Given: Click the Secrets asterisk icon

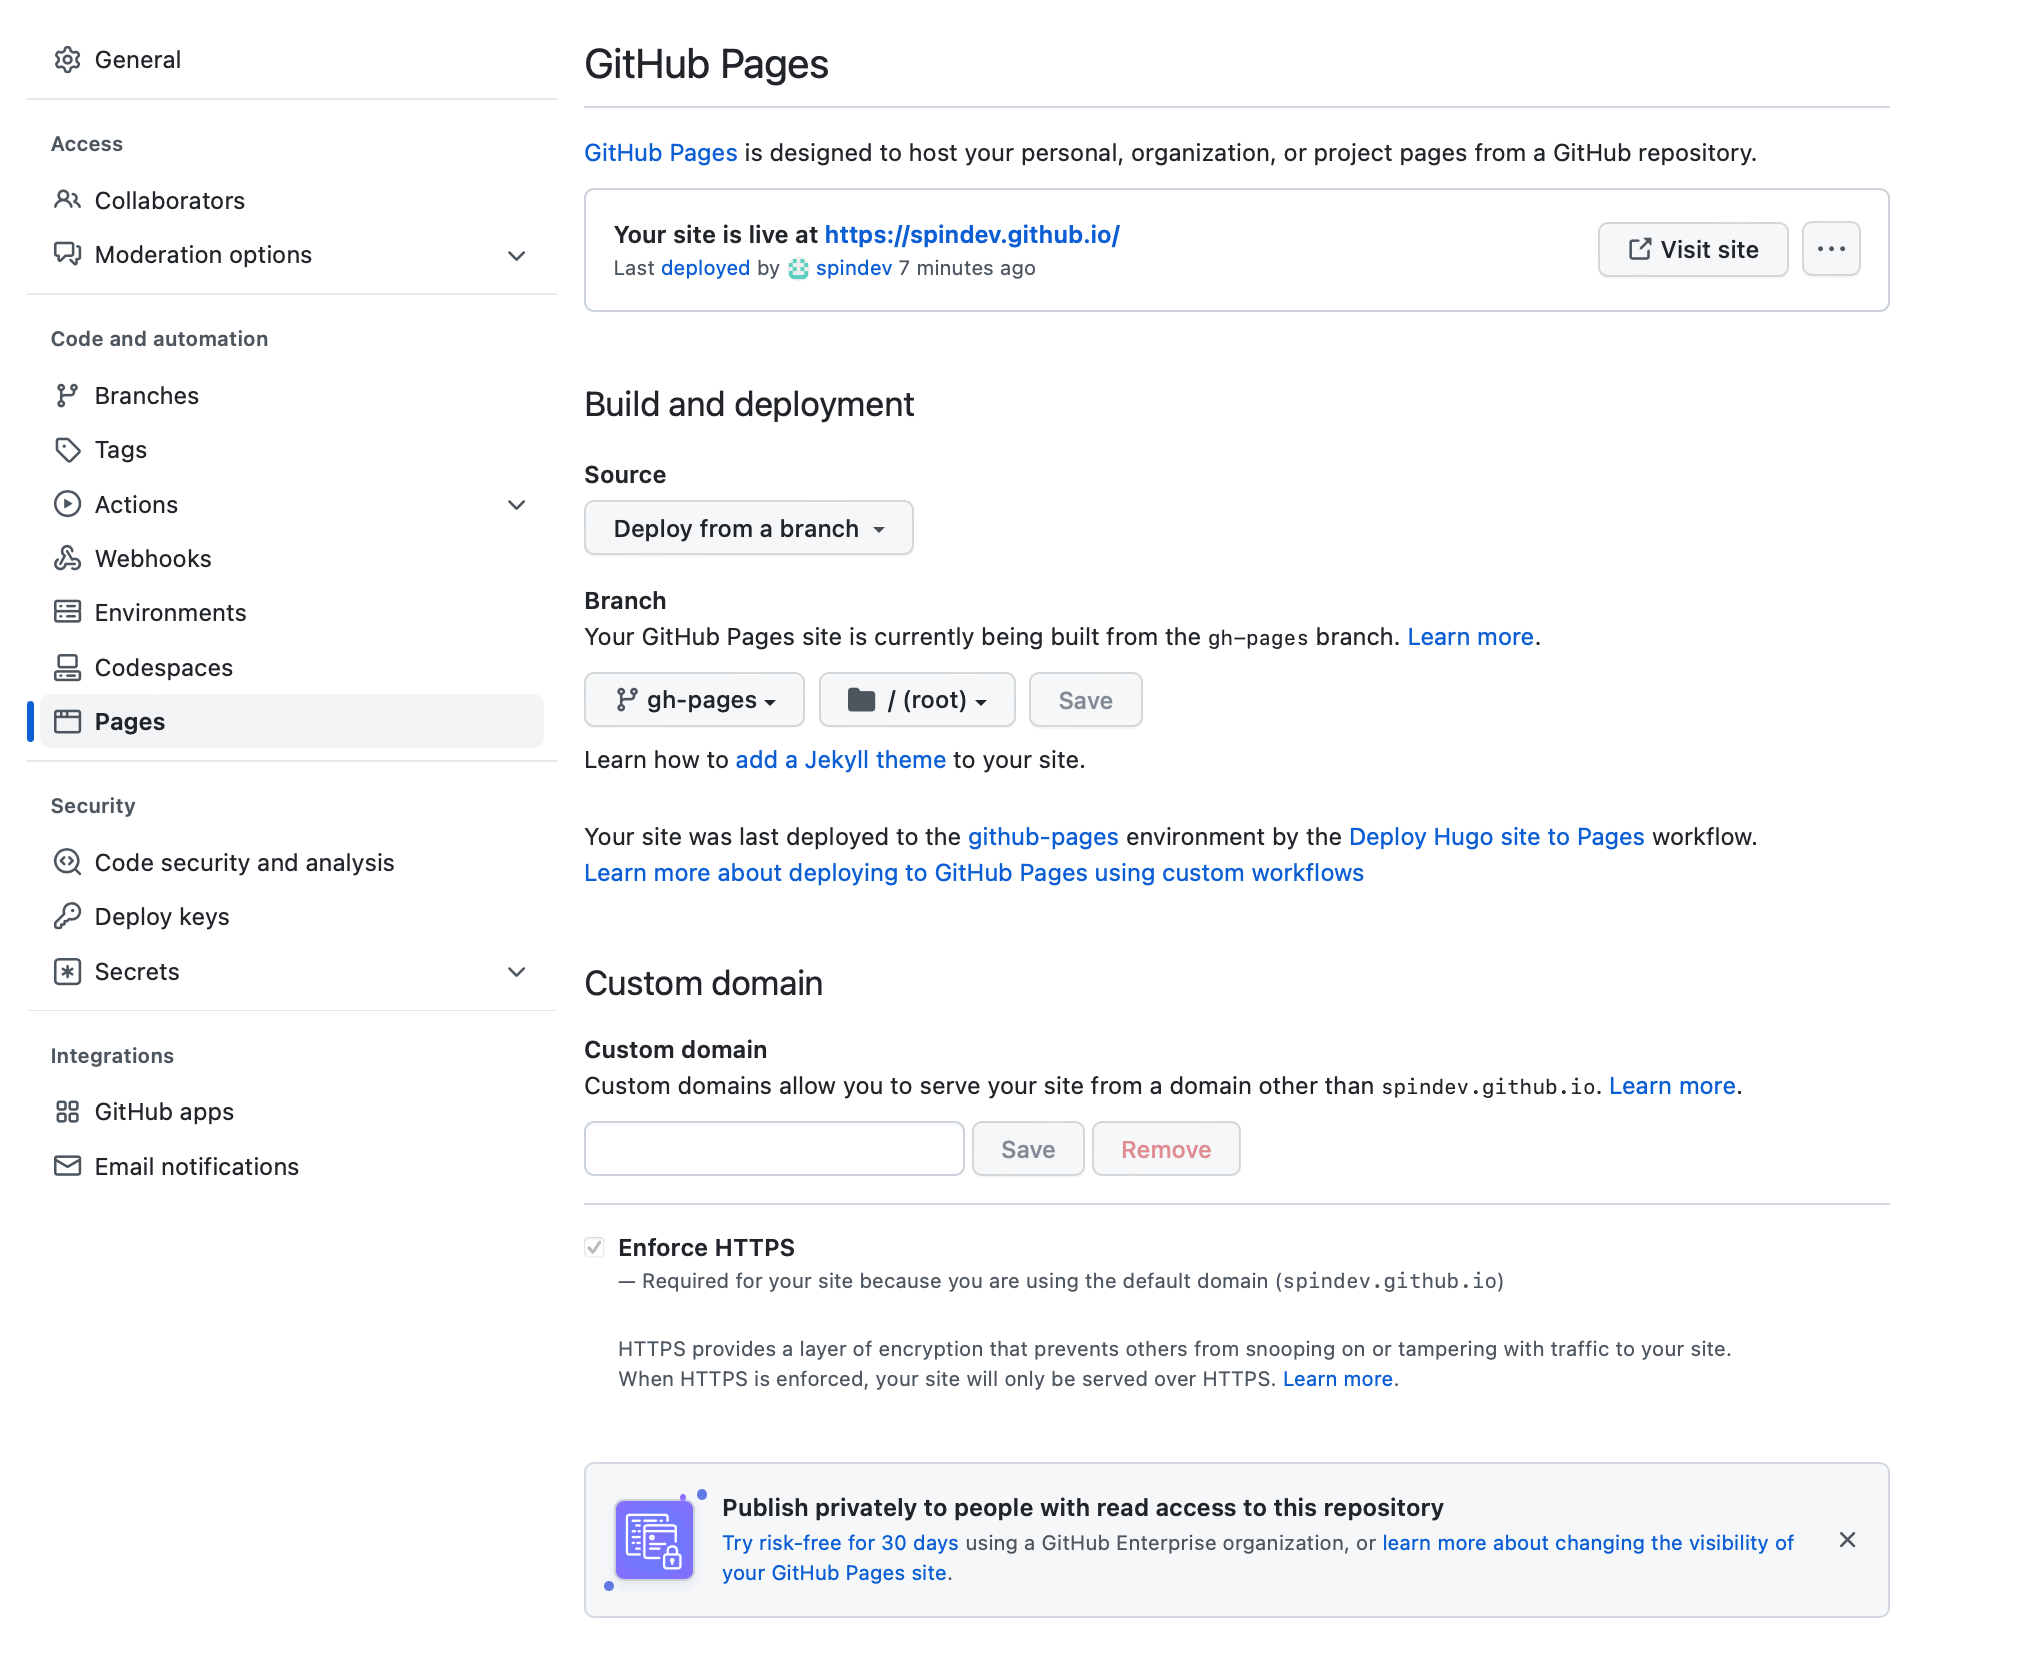Looking at the screenshot, I should [x=67, y=971].
